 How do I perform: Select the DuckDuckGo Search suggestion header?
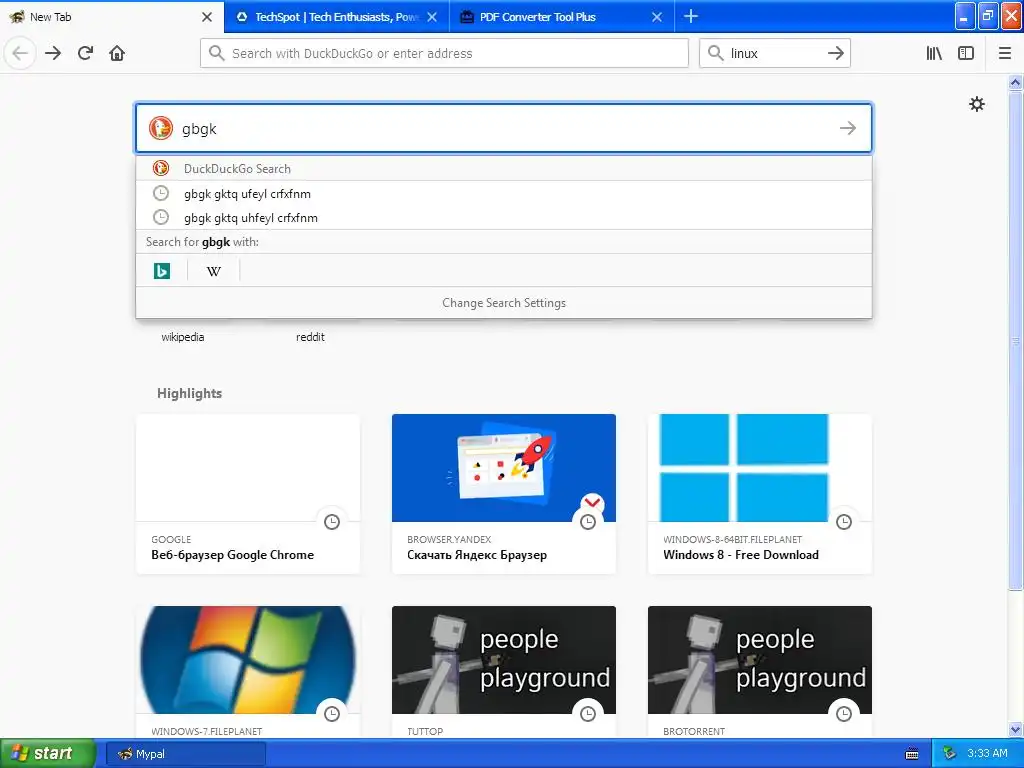[504, 168]
